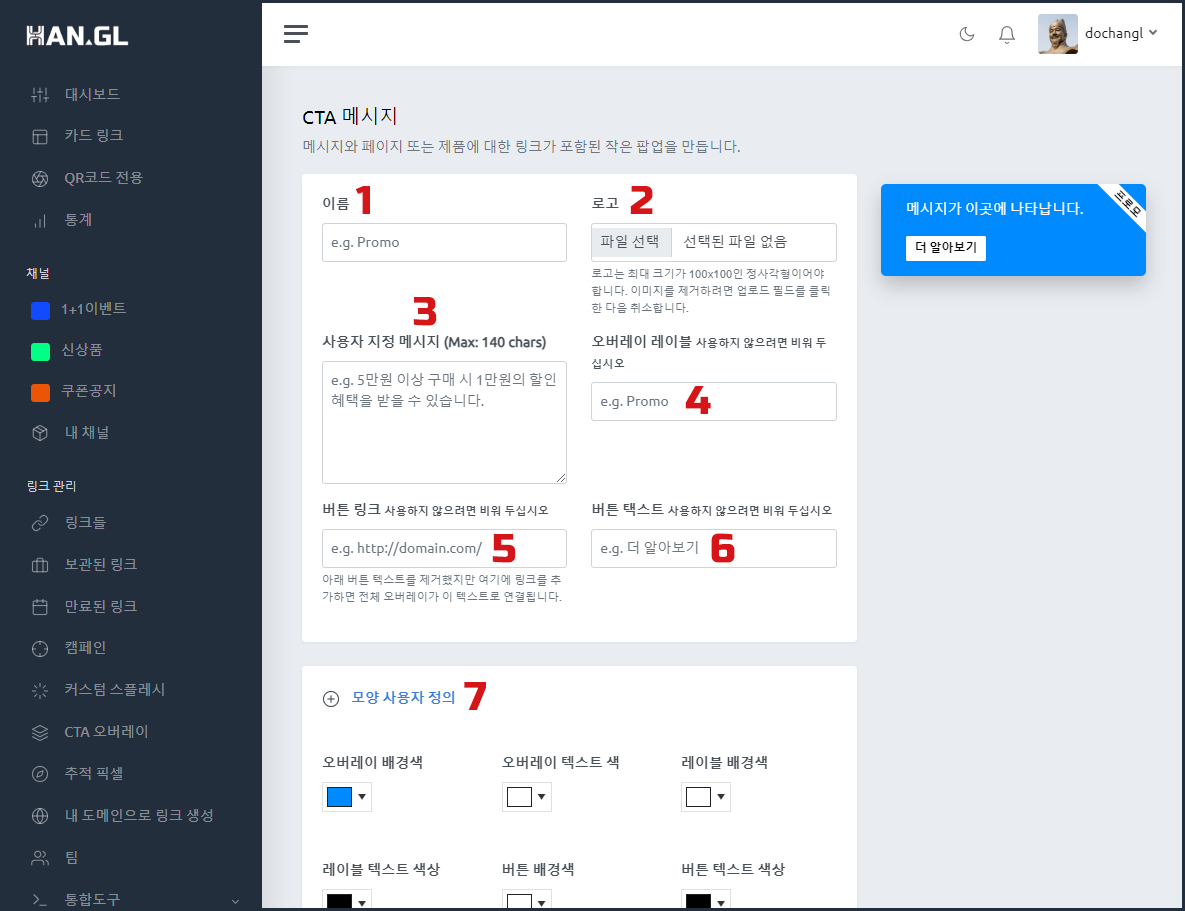
Task: Click the 보관된 링크 briefcase icon
Action: [x=40, y=565]
